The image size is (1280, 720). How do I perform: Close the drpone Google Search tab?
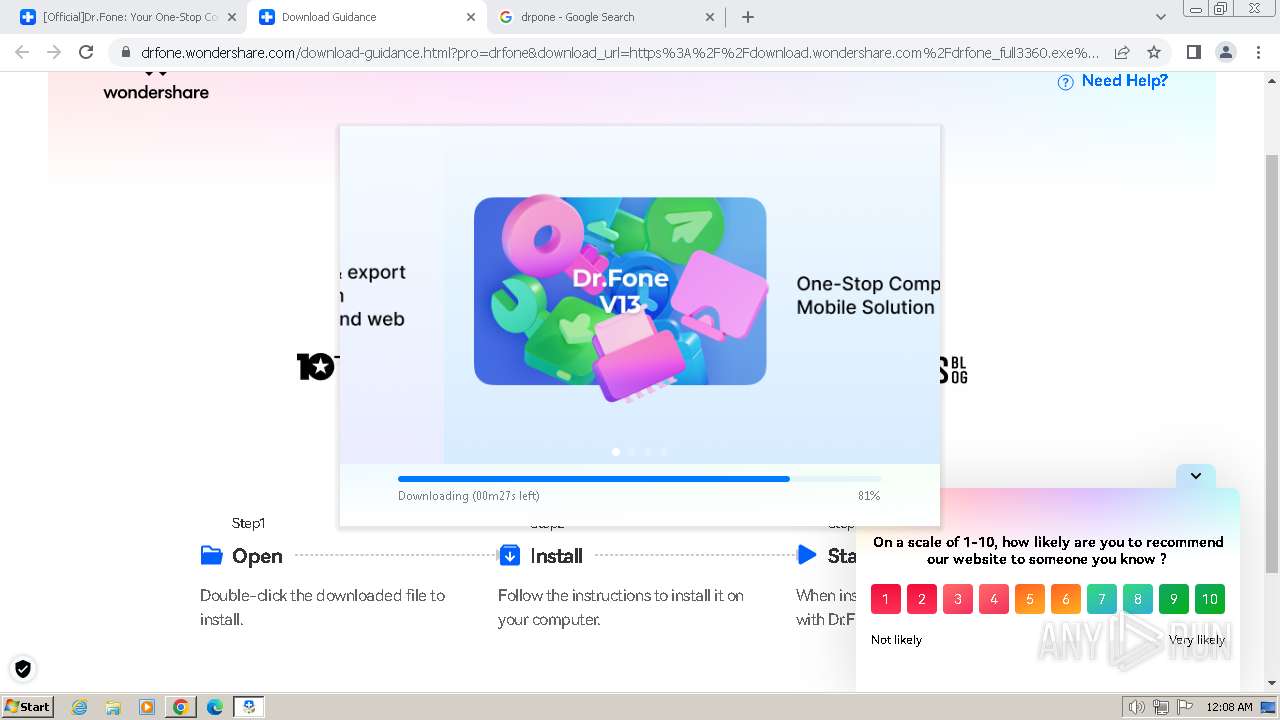(711, 17)
